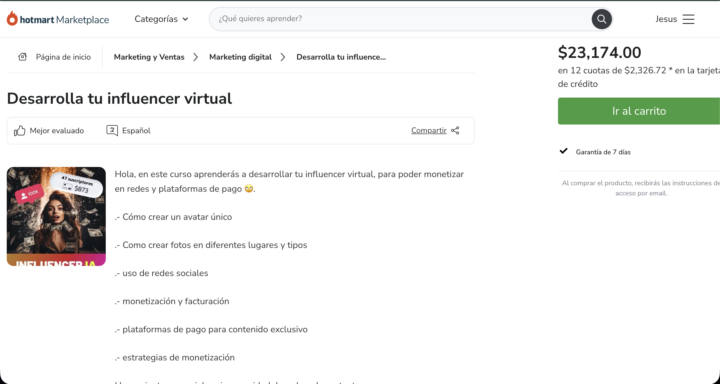Click the breadcrumb item 'Desarrolla tu influence...'
Viewport: 720px width, 384px height.
point(341,57)
